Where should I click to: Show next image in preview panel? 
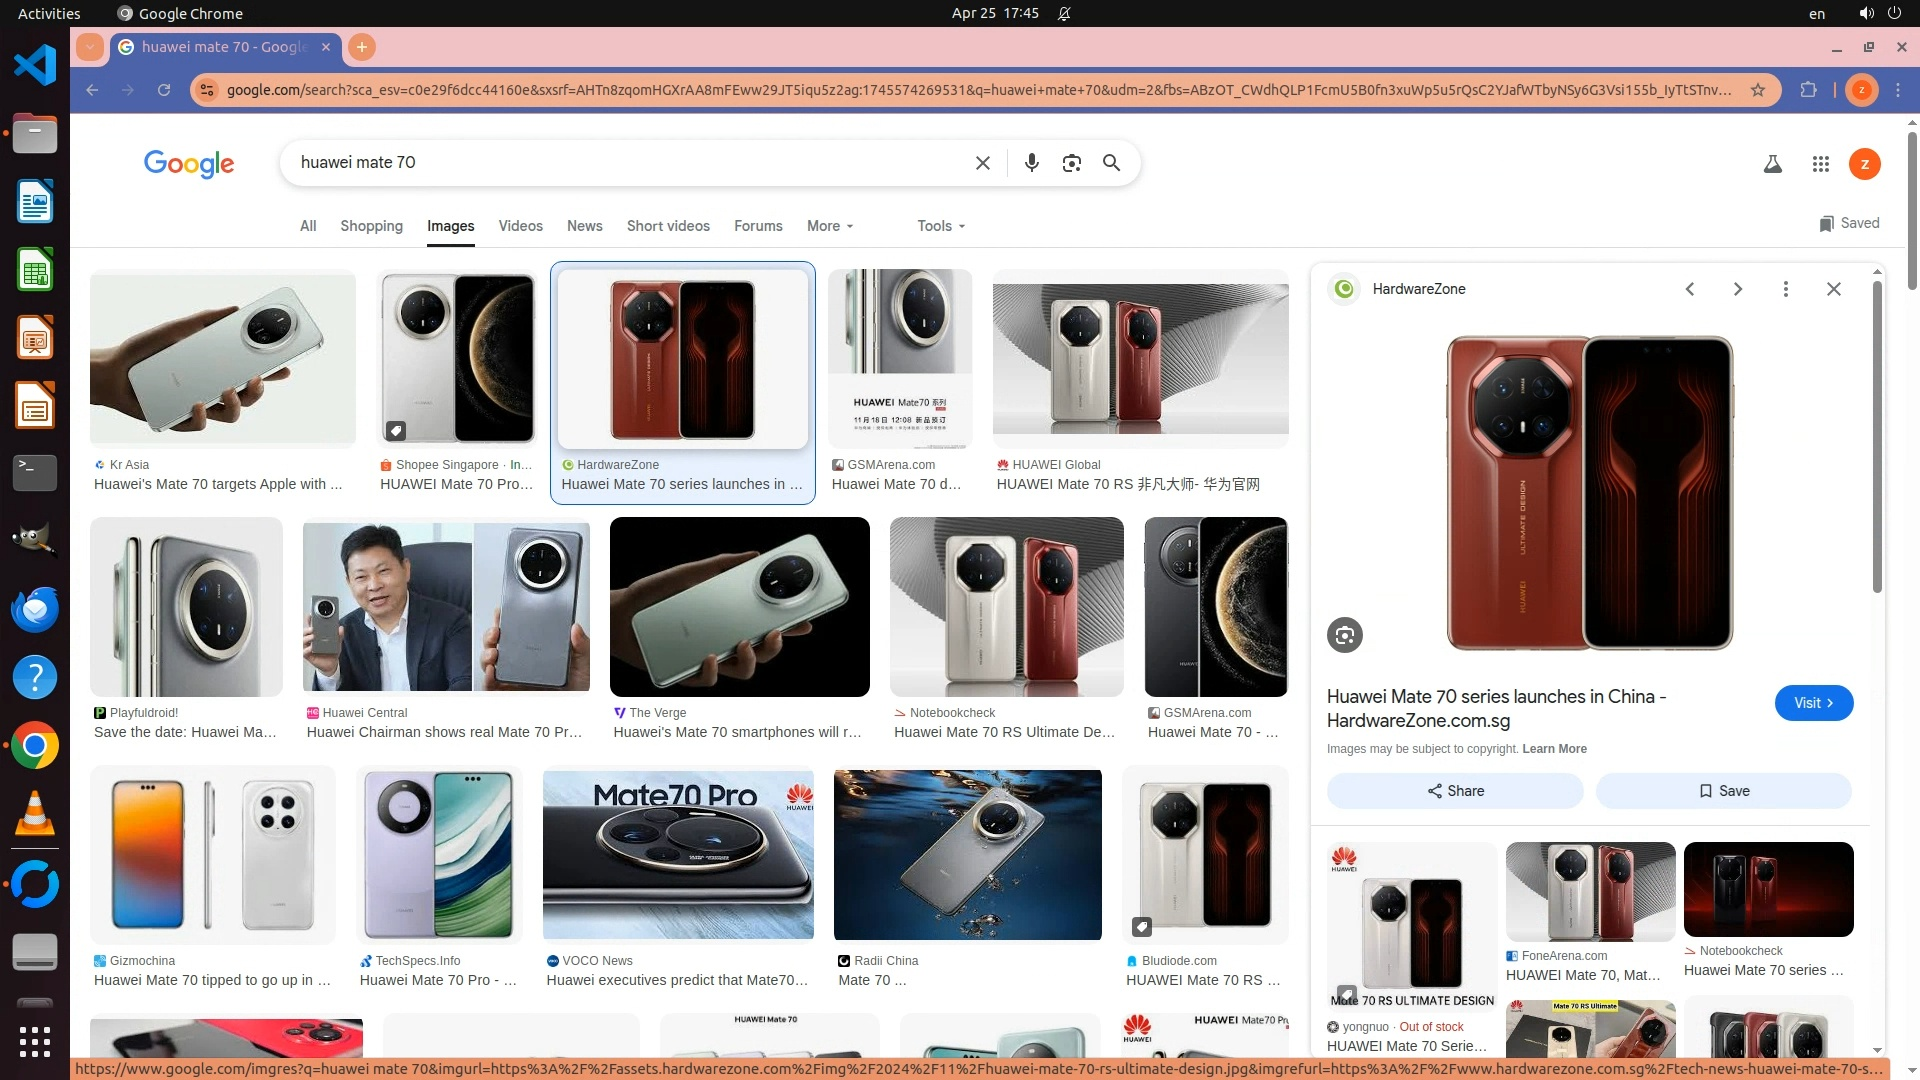tap(1737, 289)
